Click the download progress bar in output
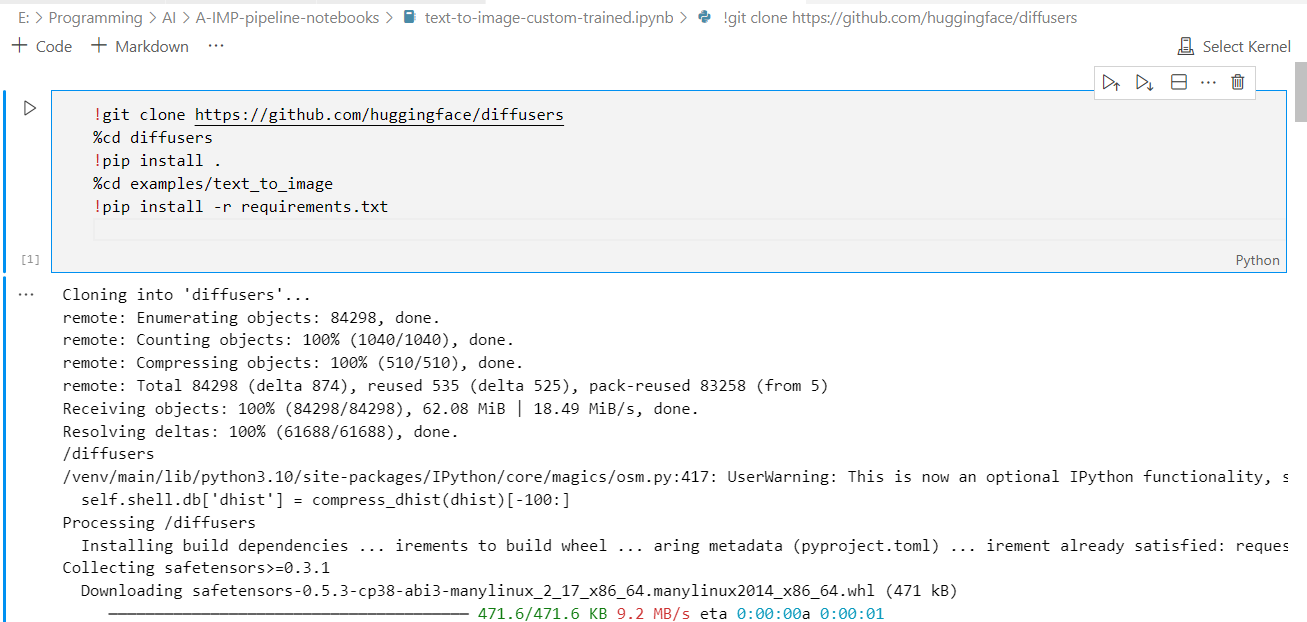 click(x=288, y=614)
